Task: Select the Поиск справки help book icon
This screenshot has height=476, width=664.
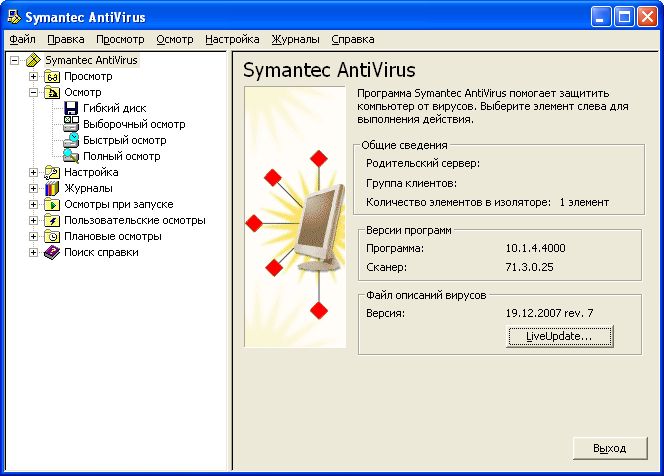Action: pyautogui.click(x=52, y=252)
